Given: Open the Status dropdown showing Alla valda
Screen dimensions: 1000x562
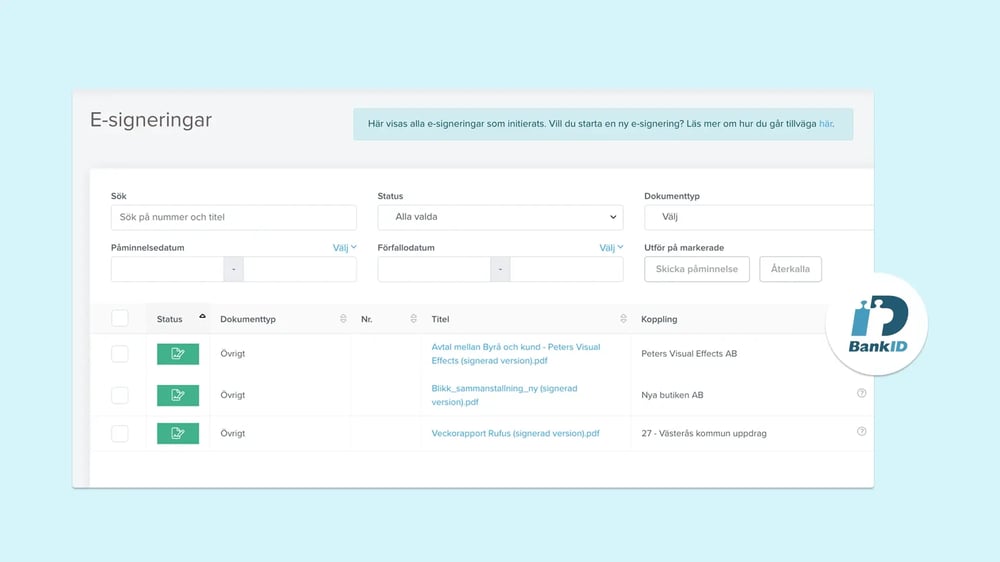Looking at the screenshot, I should (499, 217).
